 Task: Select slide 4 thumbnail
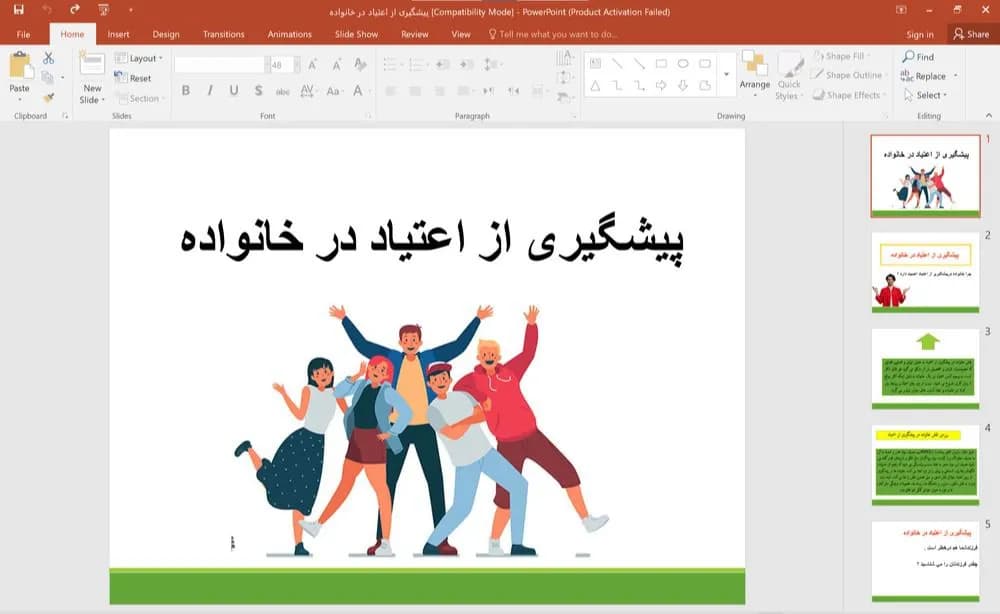(x=925, y=465)
